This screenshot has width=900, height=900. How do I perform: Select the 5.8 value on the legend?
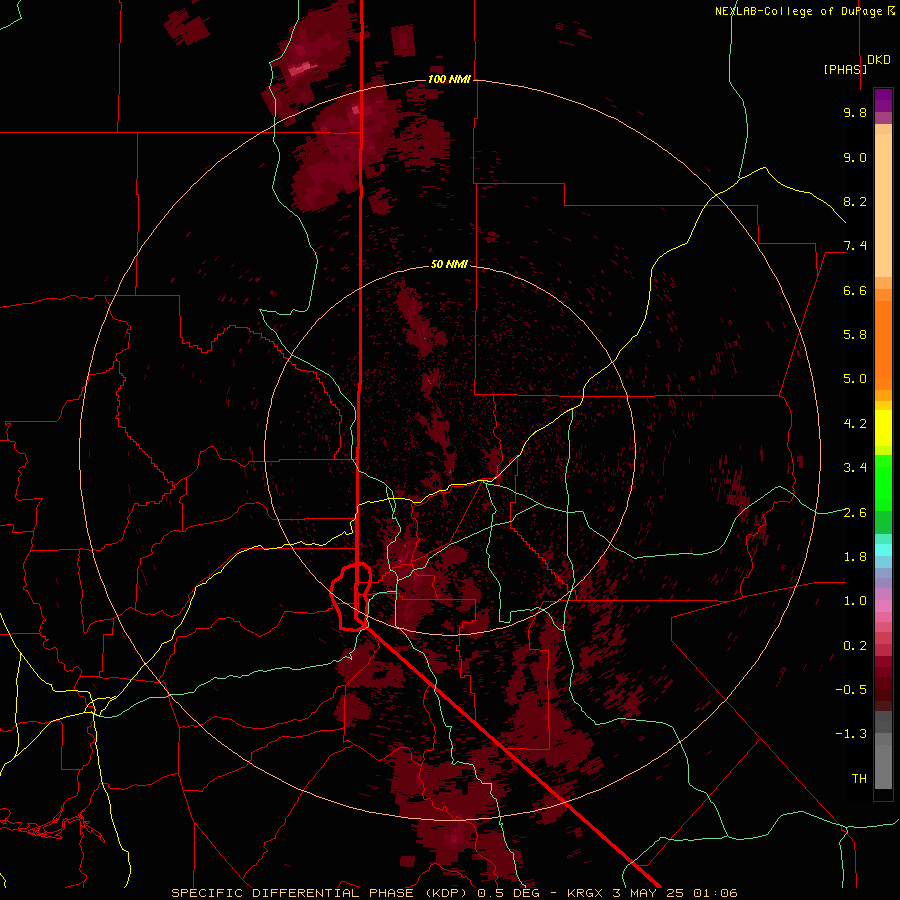pos(855,335)
